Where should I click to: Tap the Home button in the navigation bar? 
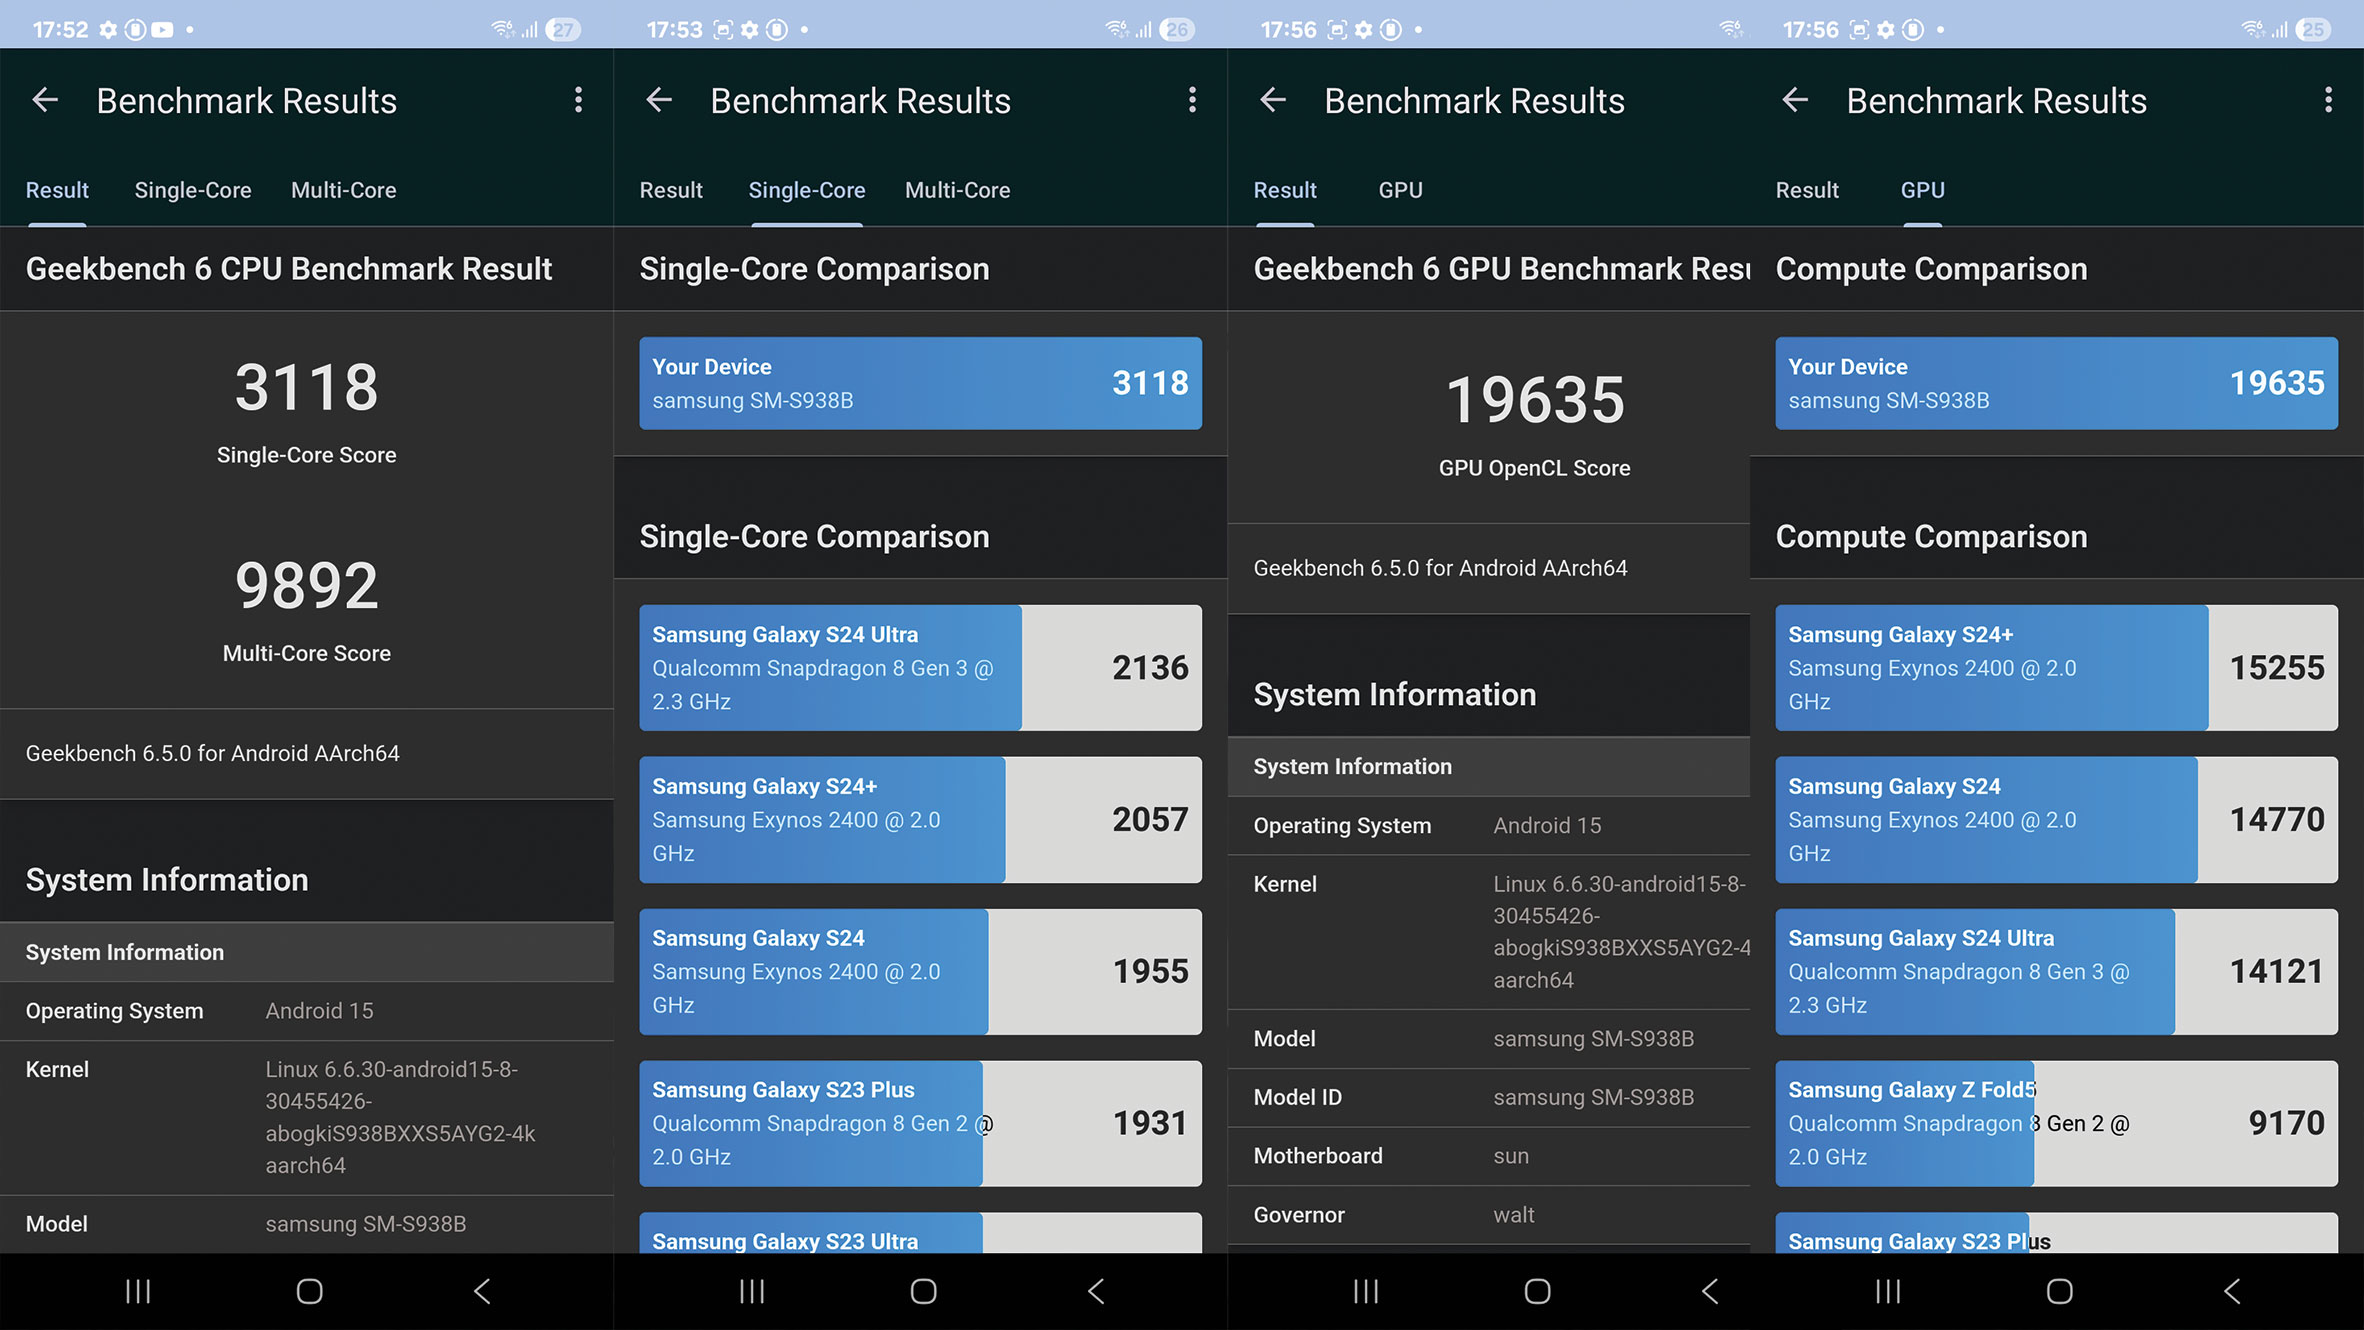308,1291
